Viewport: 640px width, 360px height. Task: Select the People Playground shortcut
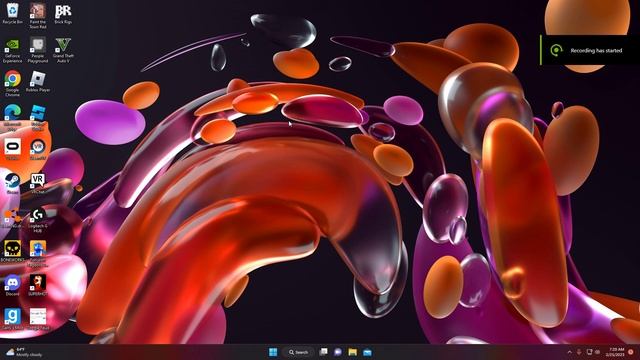coord(38,50)
